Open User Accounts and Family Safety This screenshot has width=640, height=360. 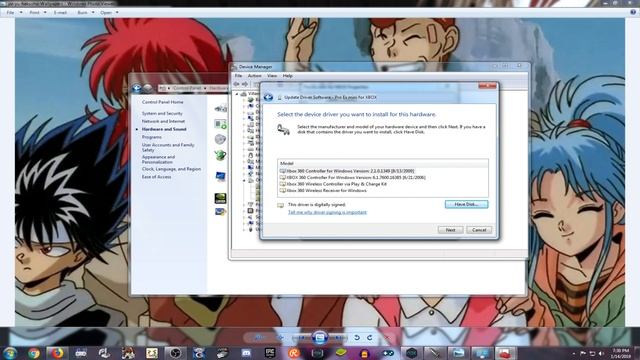click(x=168, y=147)
